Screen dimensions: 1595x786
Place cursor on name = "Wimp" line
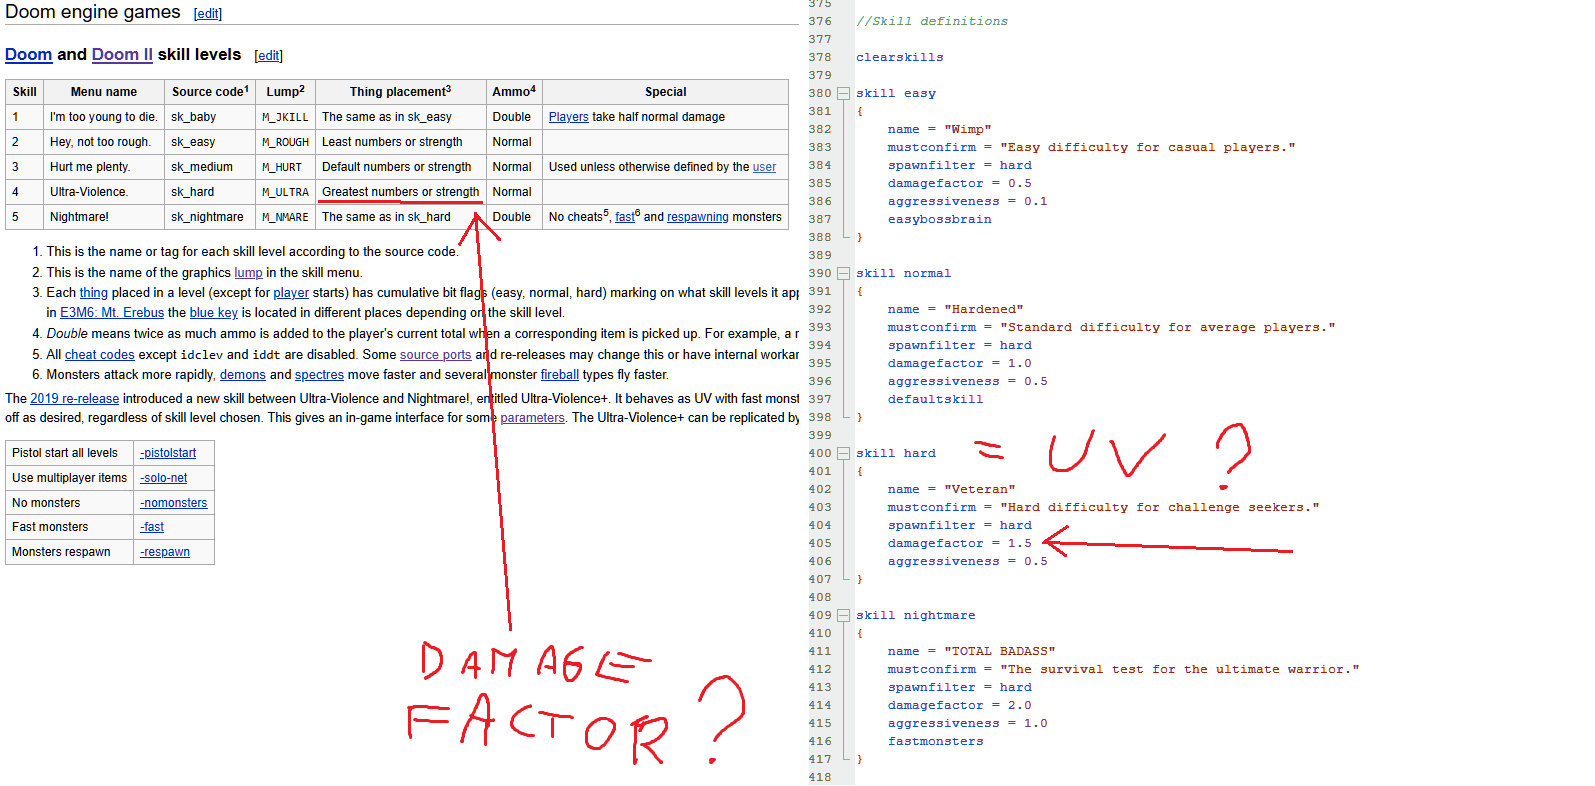pos(939,129)
